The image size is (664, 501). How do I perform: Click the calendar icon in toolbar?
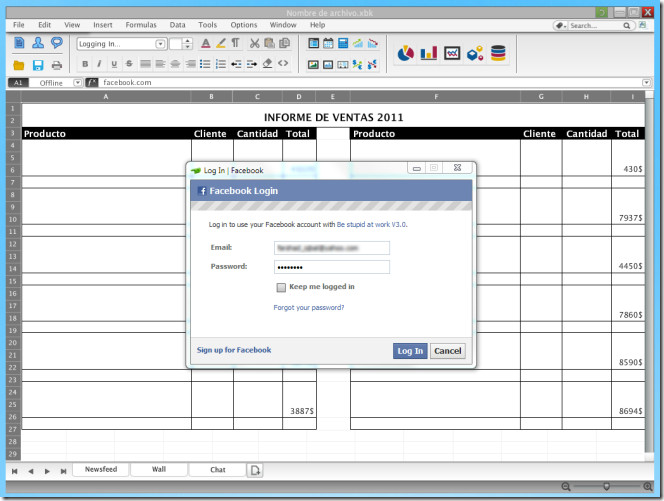pyautogui.click(x=328, y=43)
